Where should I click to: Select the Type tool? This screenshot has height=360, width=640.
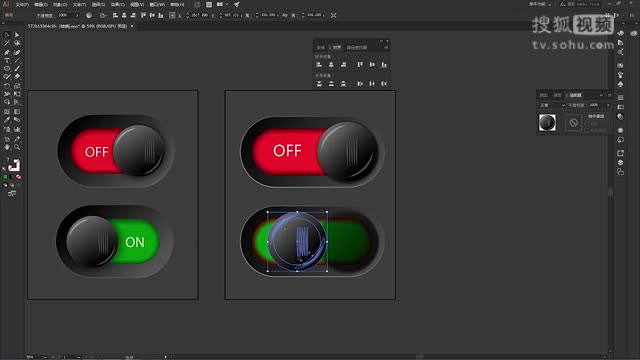(7, 60)
